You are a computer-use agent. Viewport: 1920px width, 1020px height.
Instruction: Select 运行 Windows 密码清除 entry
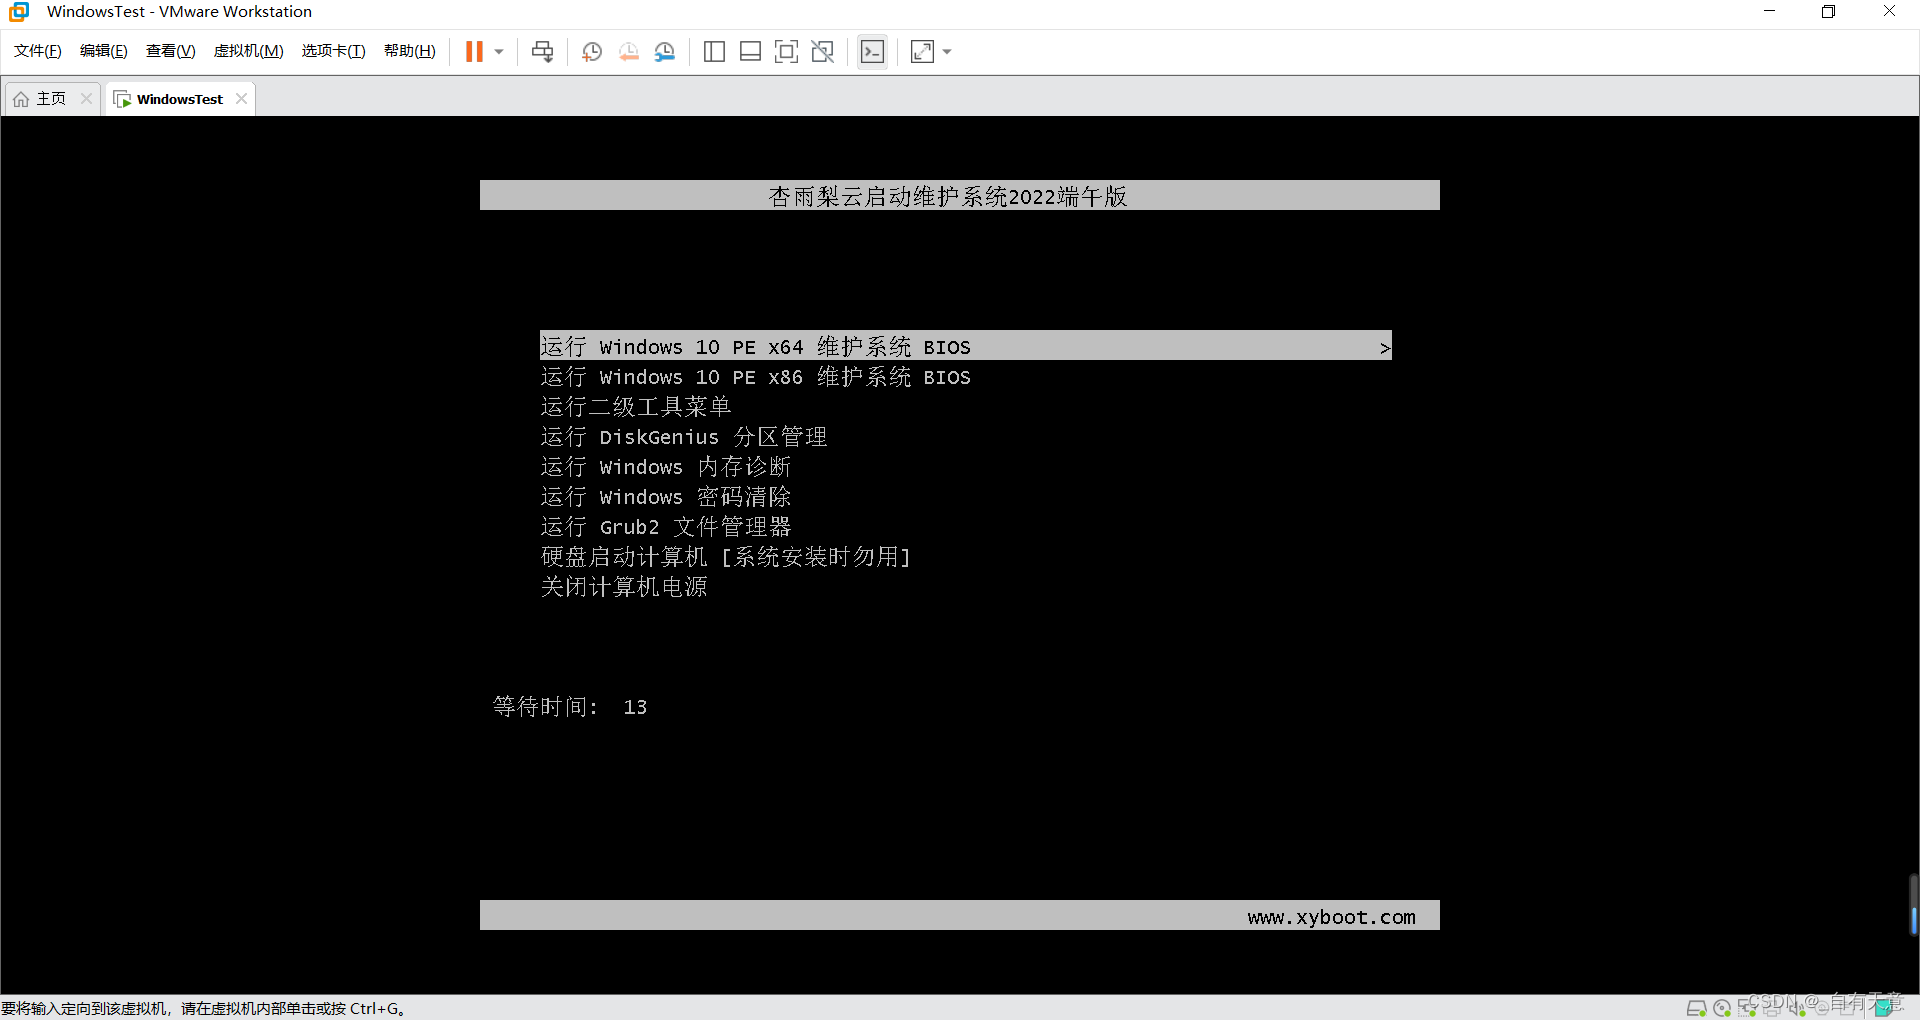pos(666,497)
